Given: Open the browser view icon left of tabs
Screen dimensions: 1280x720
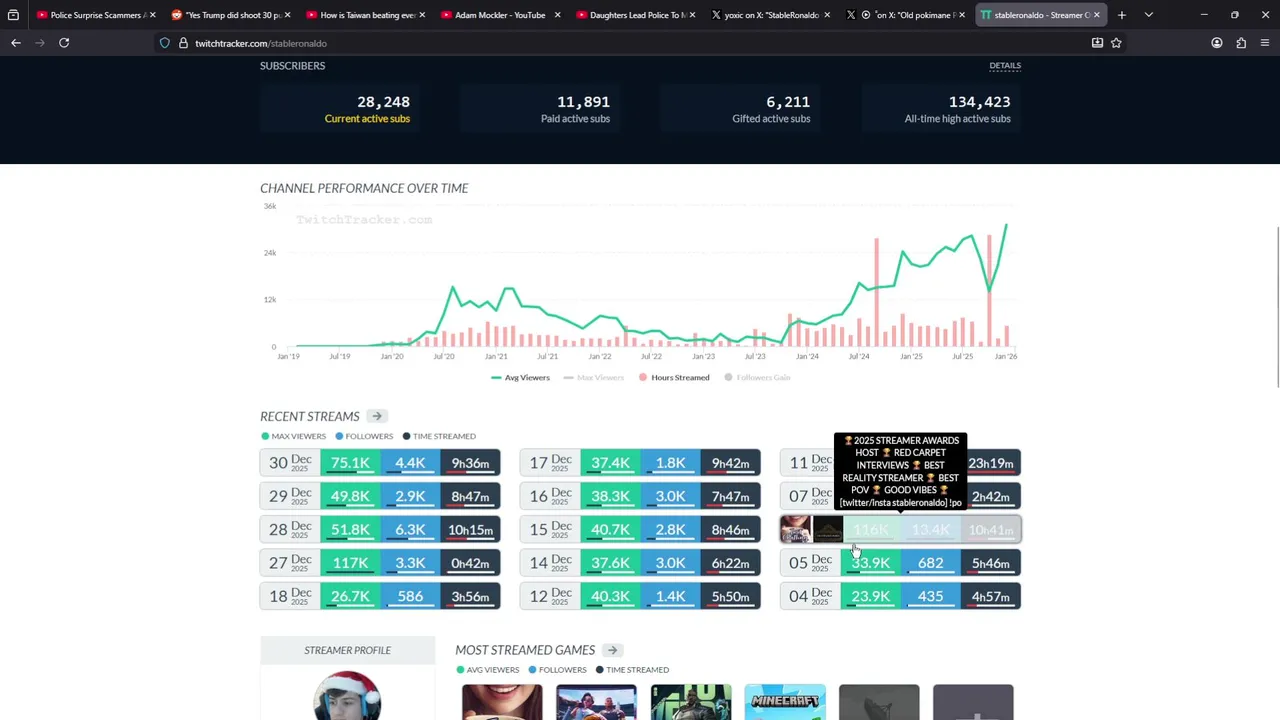Looking at the screenshot, I should pyautogui.click(x=13, y=15).
